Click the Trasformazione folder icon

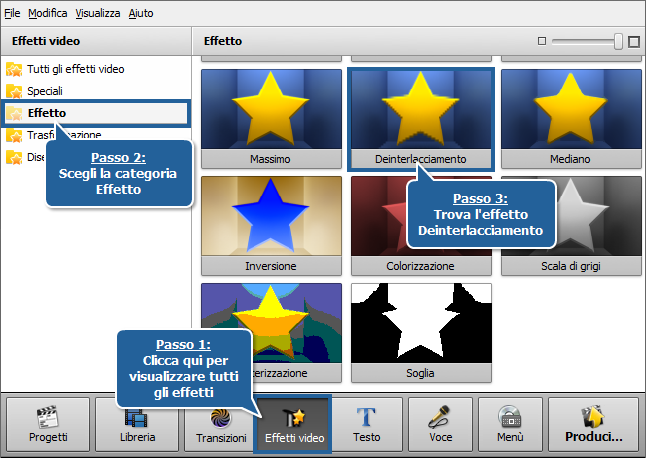tap(14, 135)
